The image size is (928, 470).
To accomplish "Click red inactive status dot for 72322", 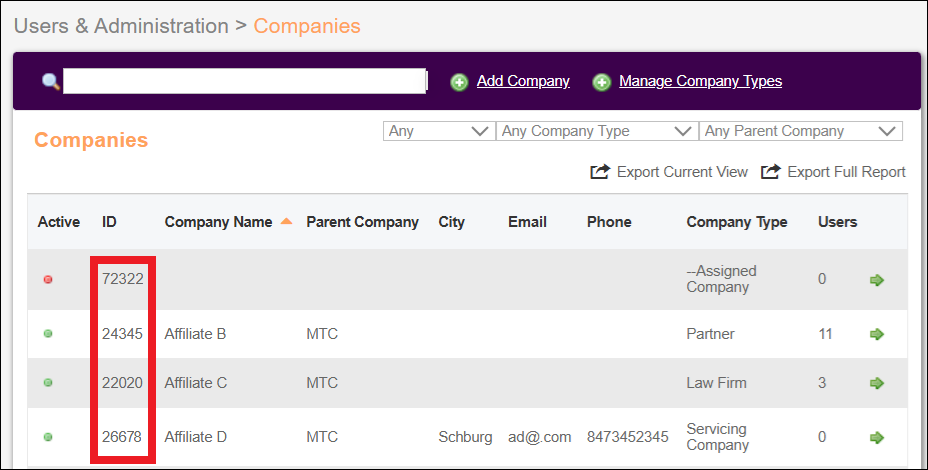I will coord(48,279).
